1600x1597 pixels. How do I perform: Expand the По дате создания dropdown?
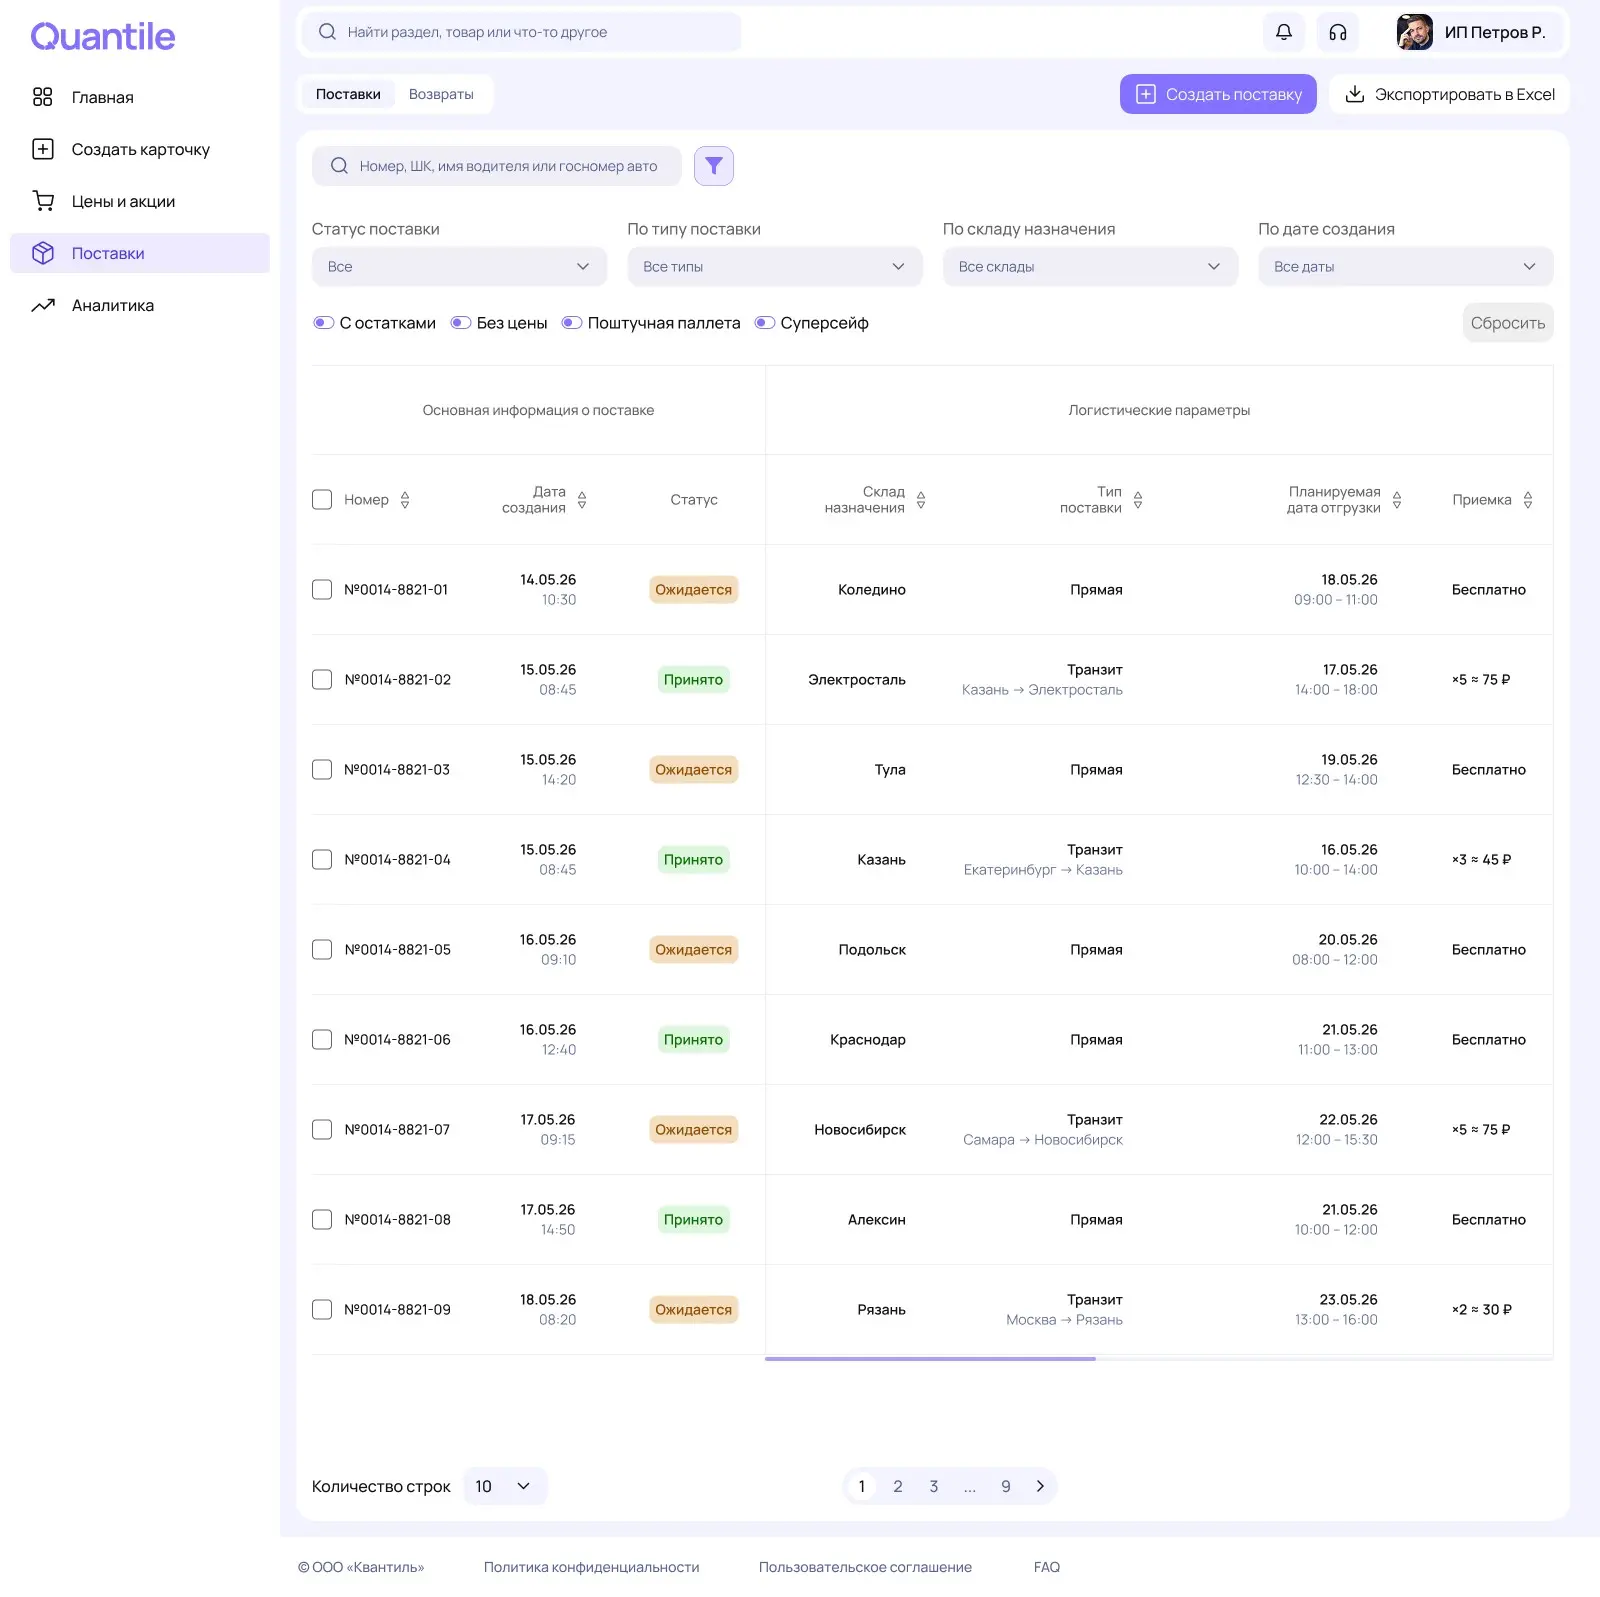(x=1406, y=267)
